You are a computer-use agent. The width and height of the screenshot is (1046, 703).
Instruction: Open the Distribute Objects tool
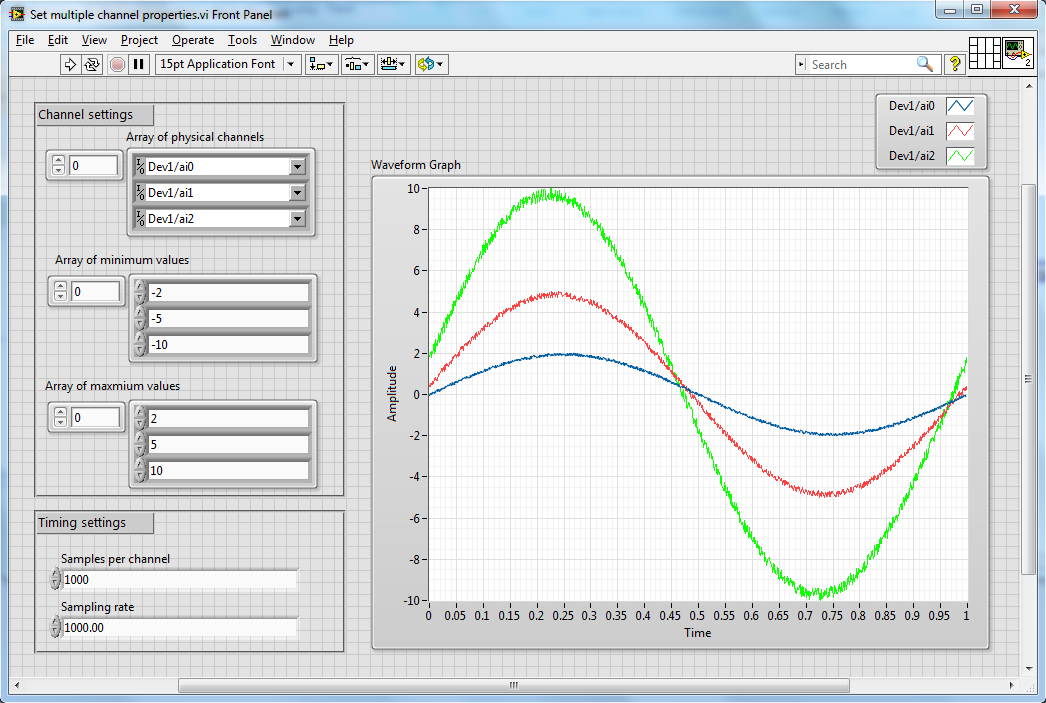pyautogui.click(x=357, y=64)
